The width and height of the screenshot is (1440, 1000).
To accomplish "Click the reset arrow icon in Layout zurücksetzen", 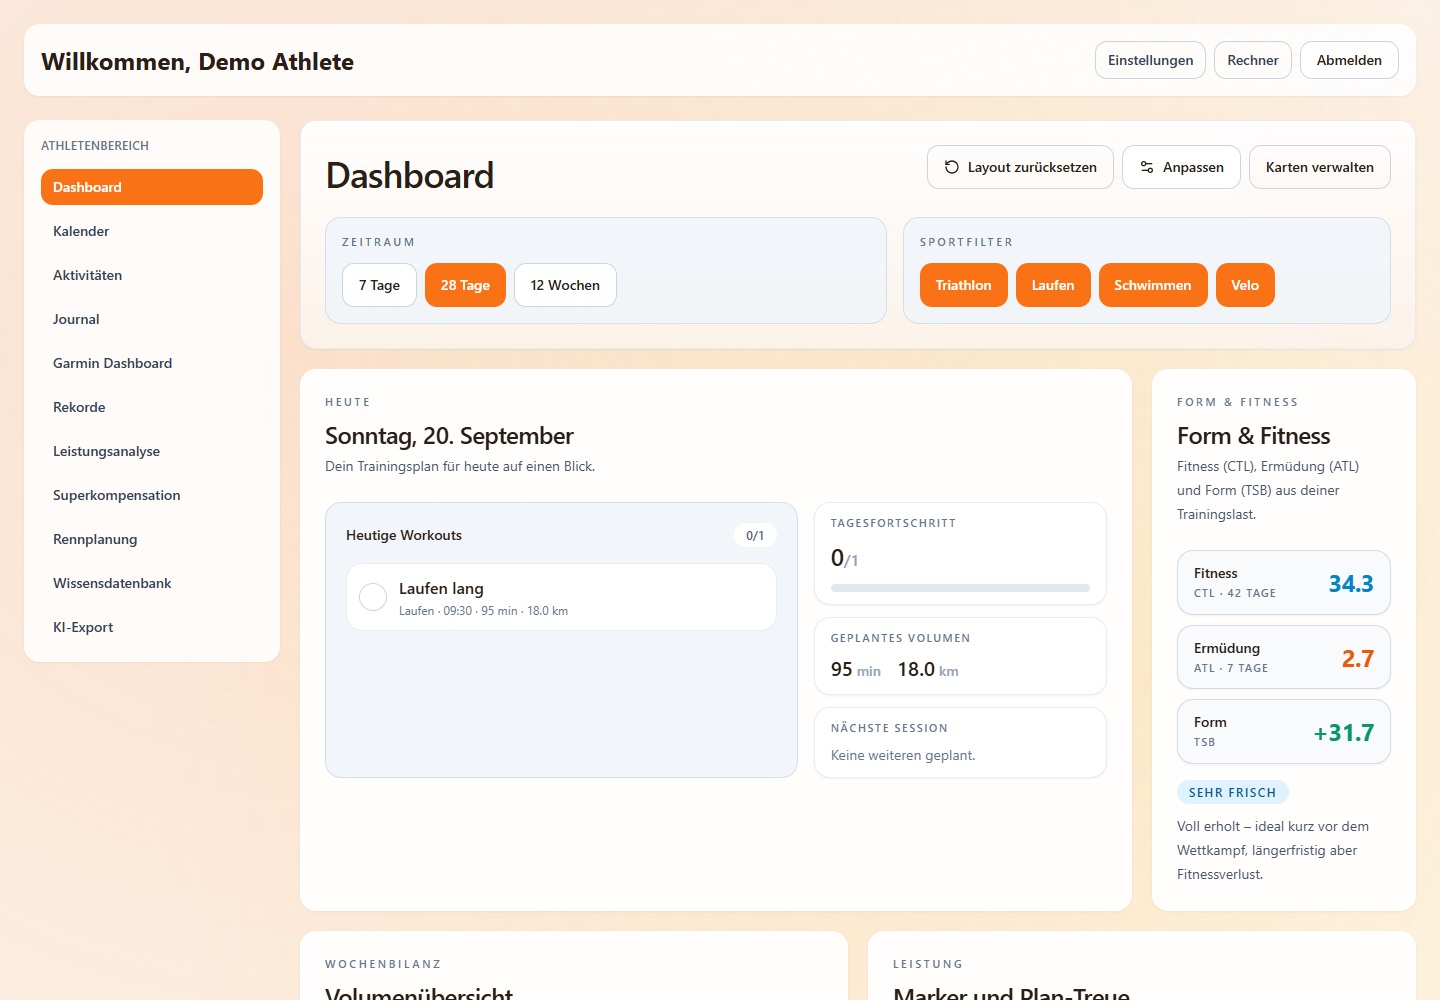I will (952, 167).
